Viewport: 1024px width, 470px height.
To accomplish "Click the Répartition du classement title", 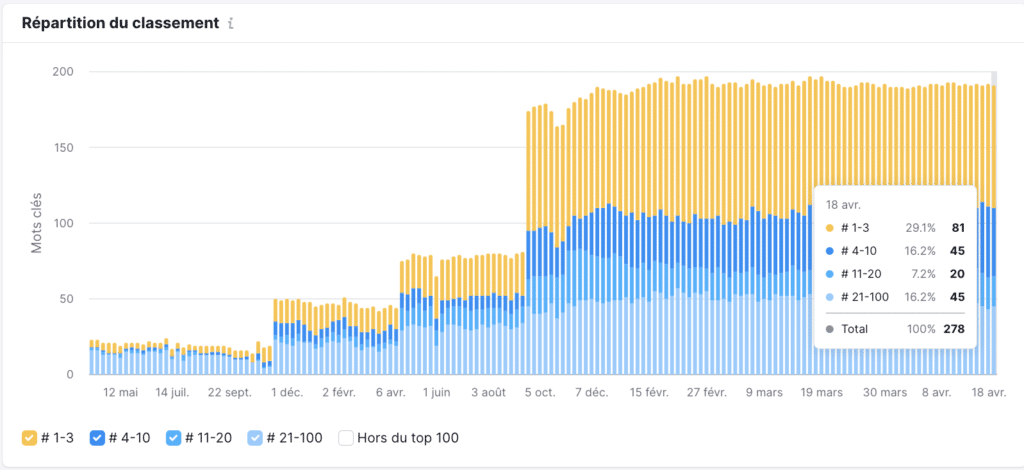I will tap(120, 22).
